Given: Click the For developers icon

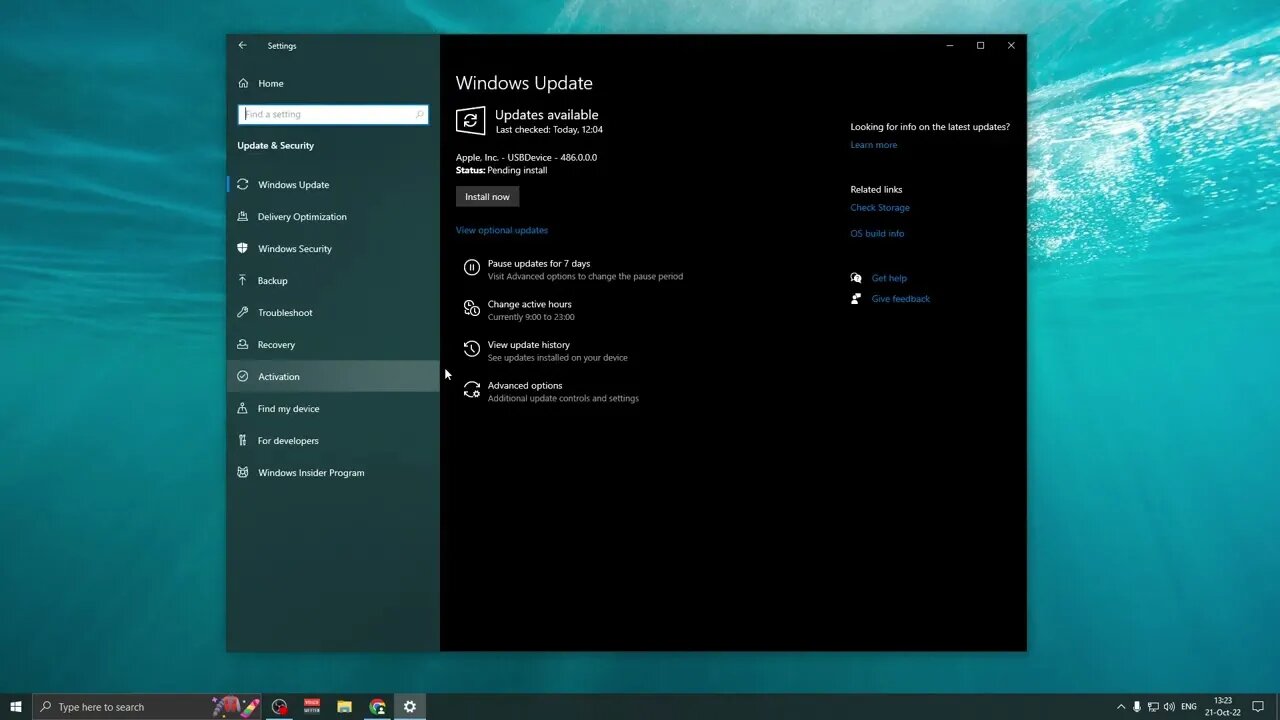Looking at the screenshot, I should [x=242, y=440].
